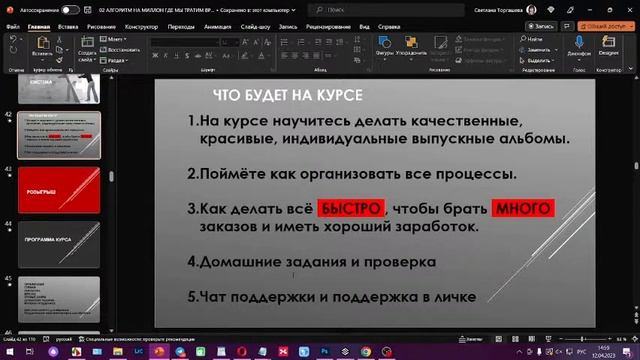
Task: Click Создать слайд new slide icon
Action: (x=87, y=42)
